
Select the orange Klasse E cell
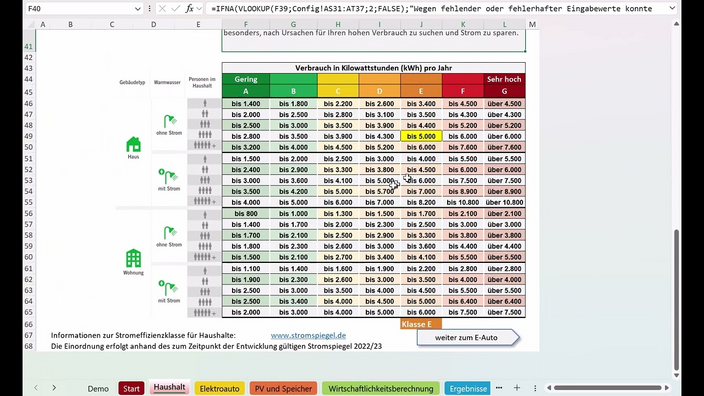[x=421, y=324]
